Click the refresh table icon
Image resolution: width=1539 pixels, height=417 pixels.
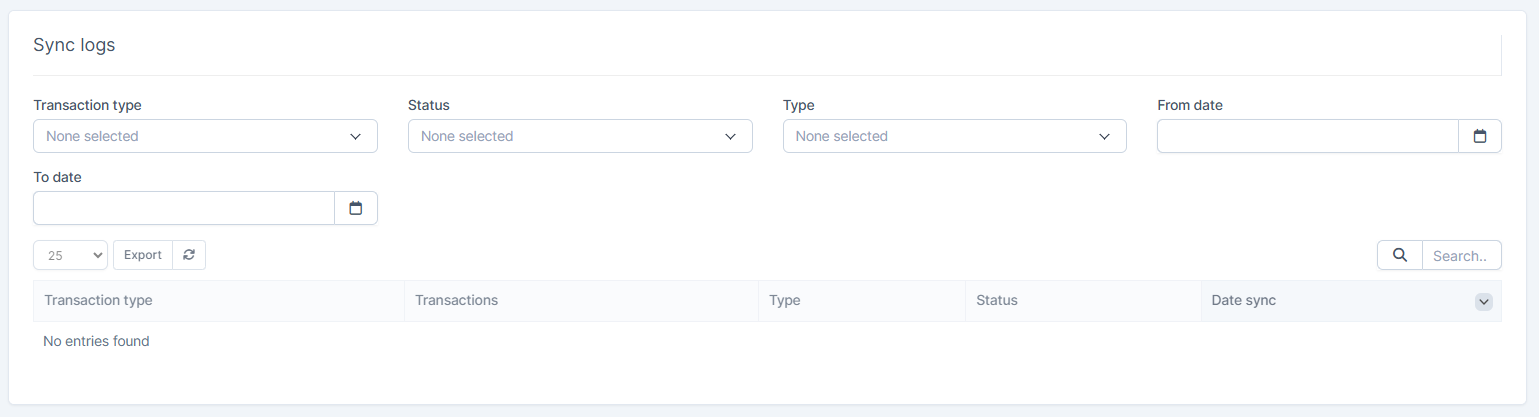coord(189,255)
